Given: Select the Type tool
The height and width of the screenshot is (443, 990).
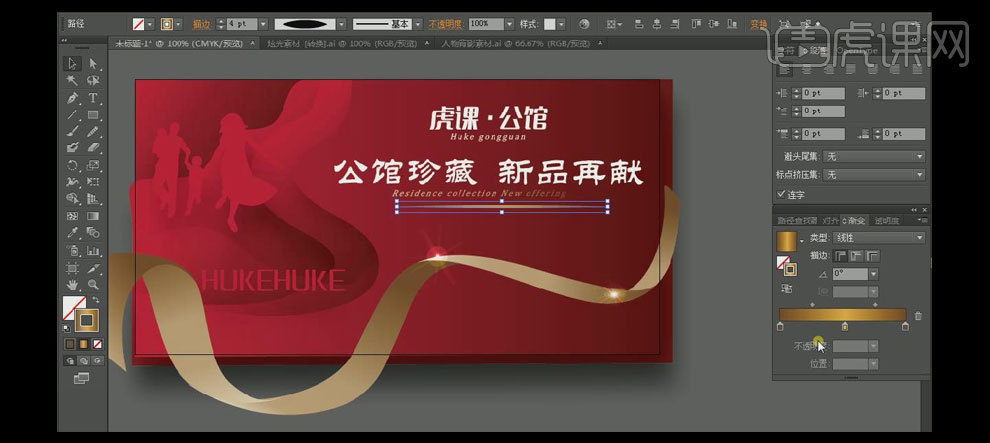Looking at the screenshot, I should 93,98.
